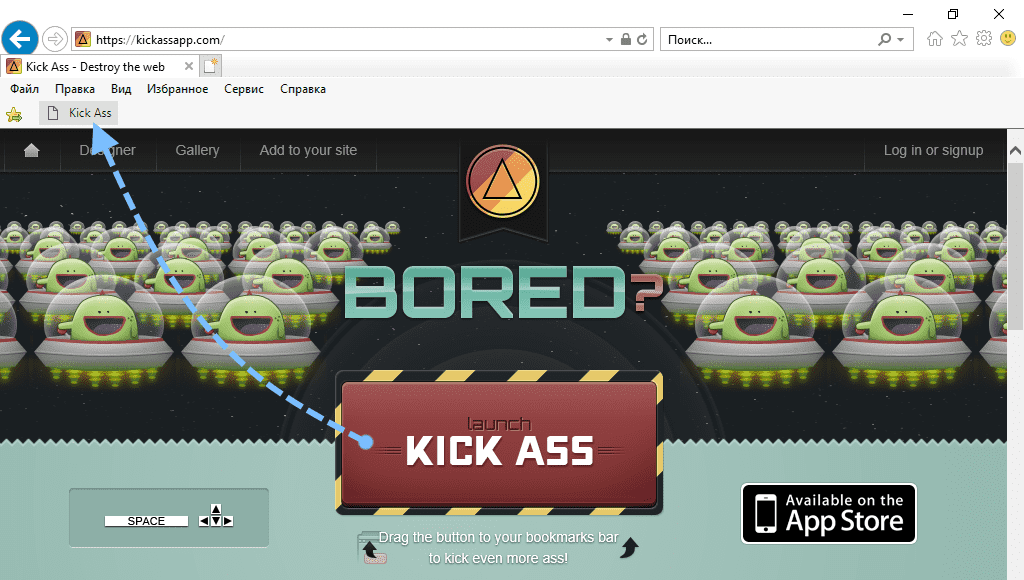Open the Файл menu

24,89
